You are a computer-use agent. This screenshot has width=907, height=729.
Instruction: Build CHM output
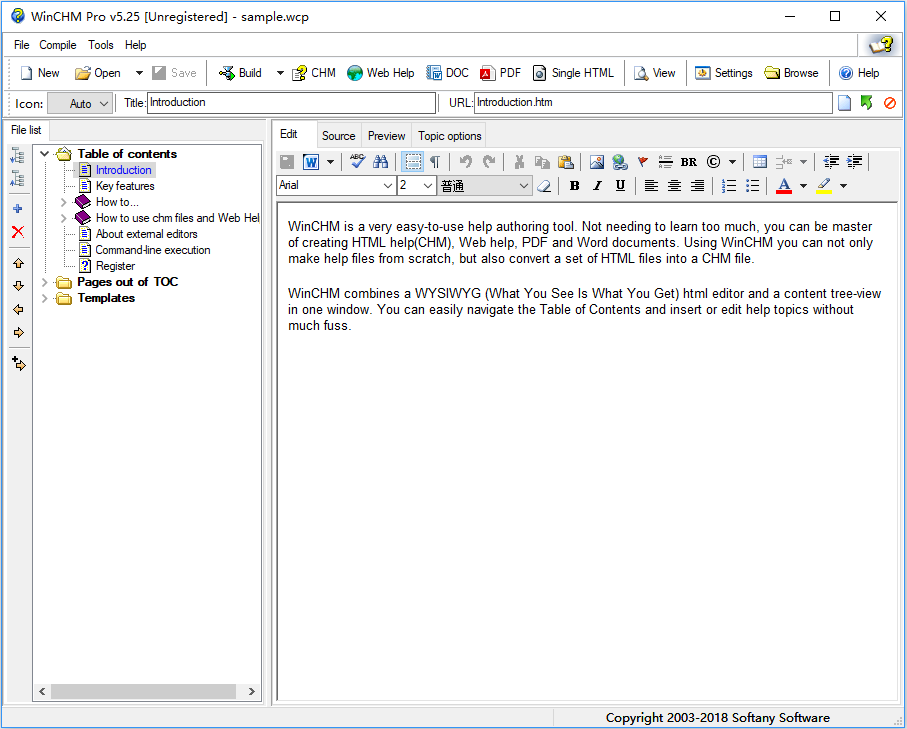pos(314,73)
